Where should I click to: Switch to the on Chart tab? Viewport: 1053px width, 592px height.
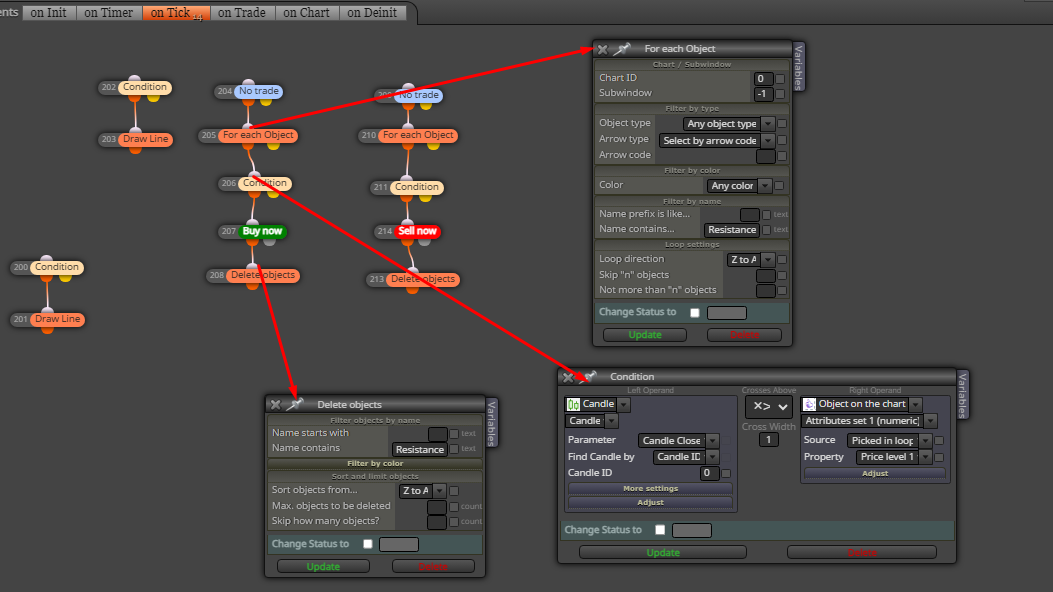306,13
